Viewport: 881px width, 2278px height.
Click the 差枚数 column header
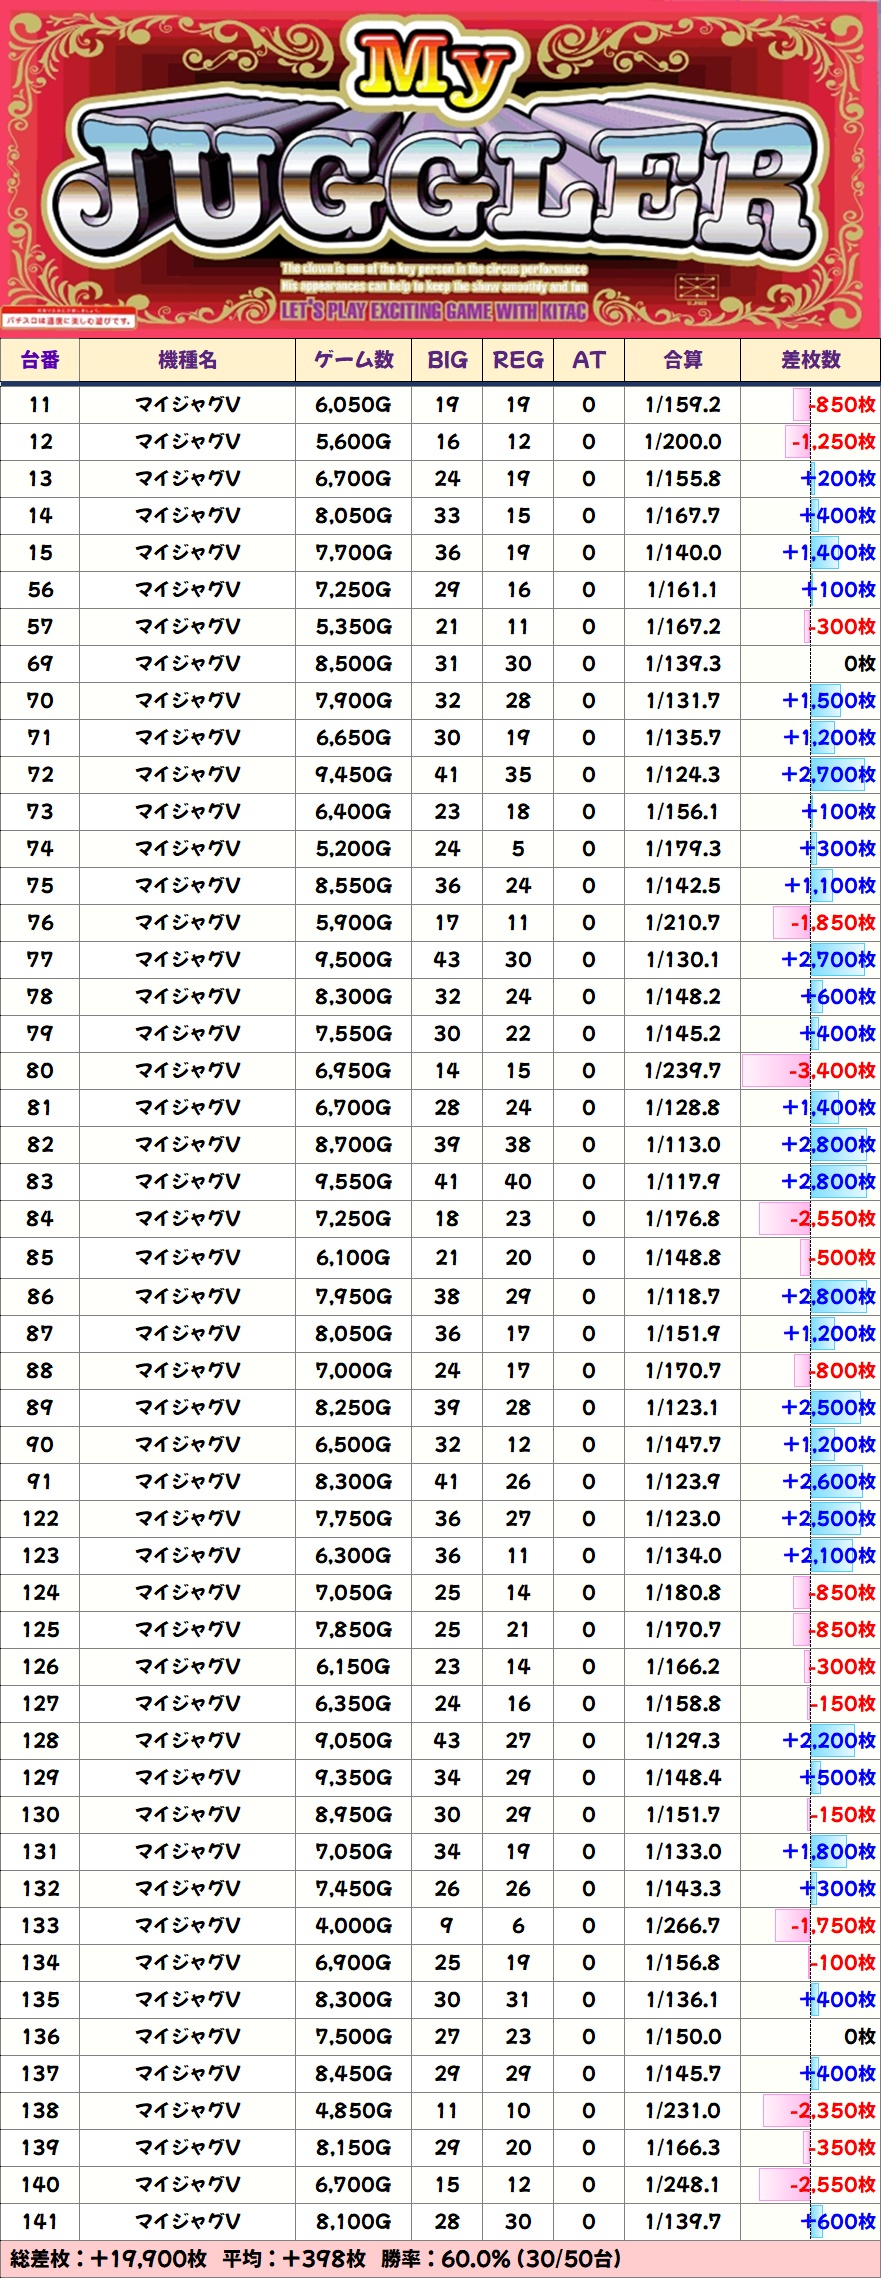[811, 360]
